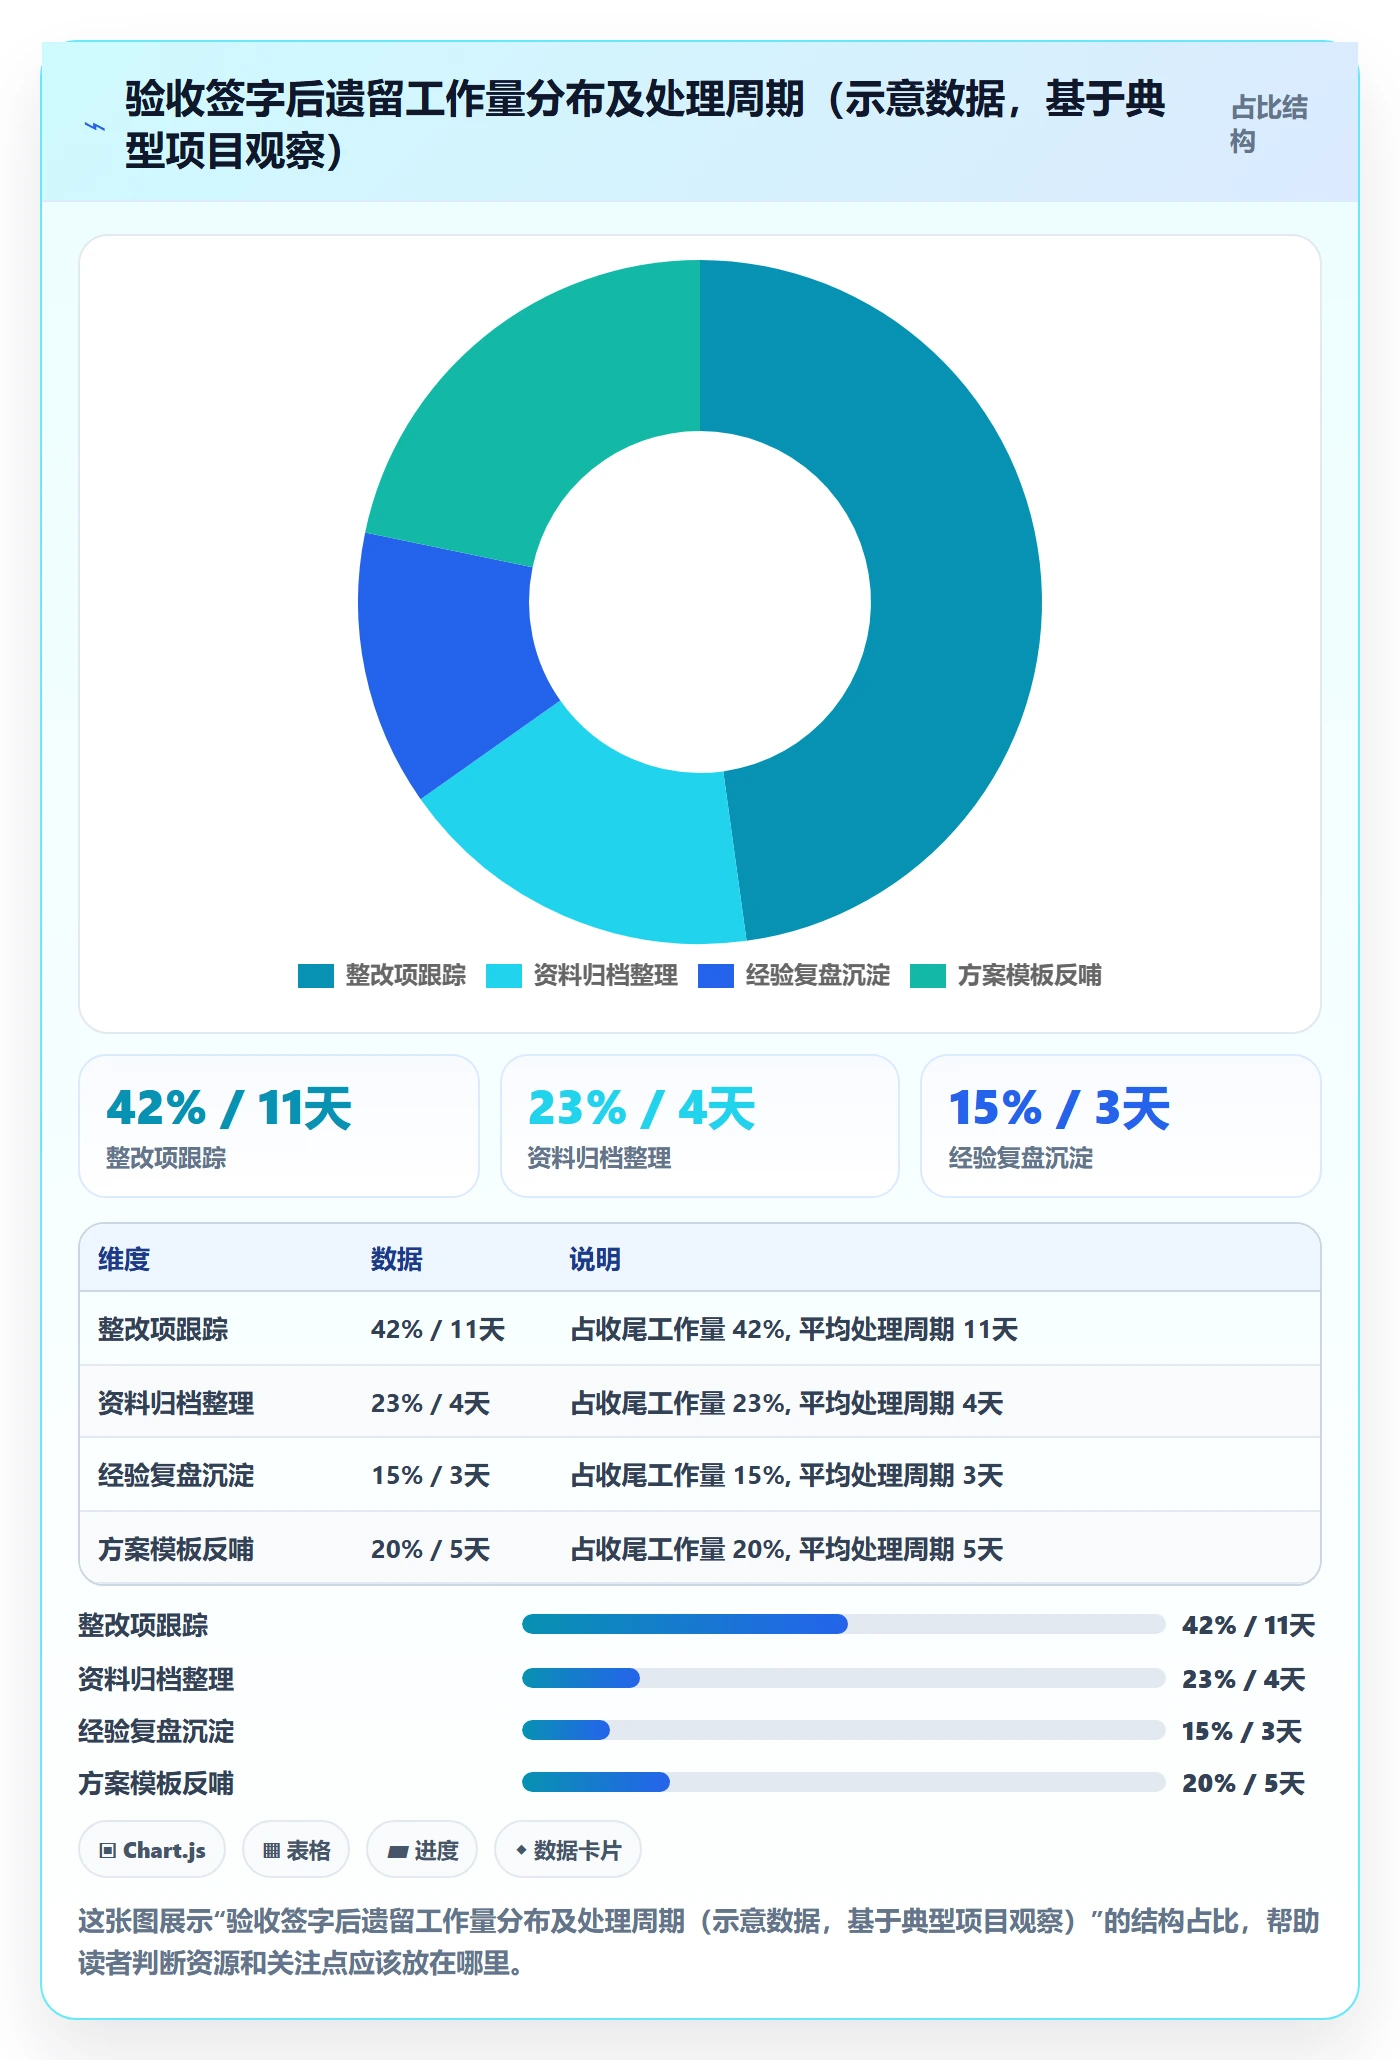Select 经验复盘沉淀 table row name cell
This screenshot has width=1400, height=2060.
pyautogui.click(x=176, y=1475)
